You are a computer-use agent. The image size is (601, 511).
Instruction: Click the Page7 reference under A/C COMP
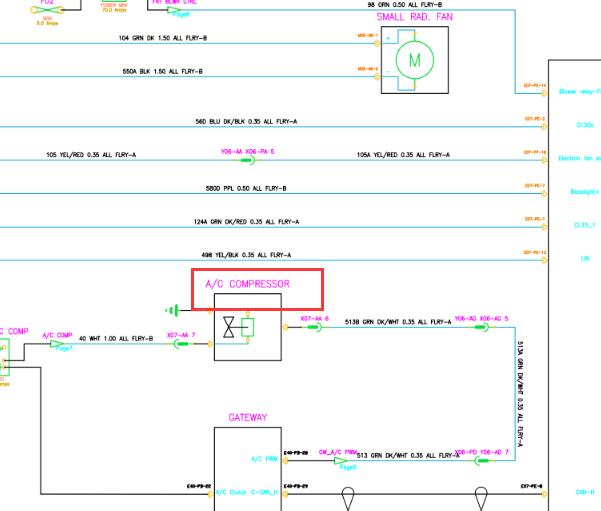64,348
